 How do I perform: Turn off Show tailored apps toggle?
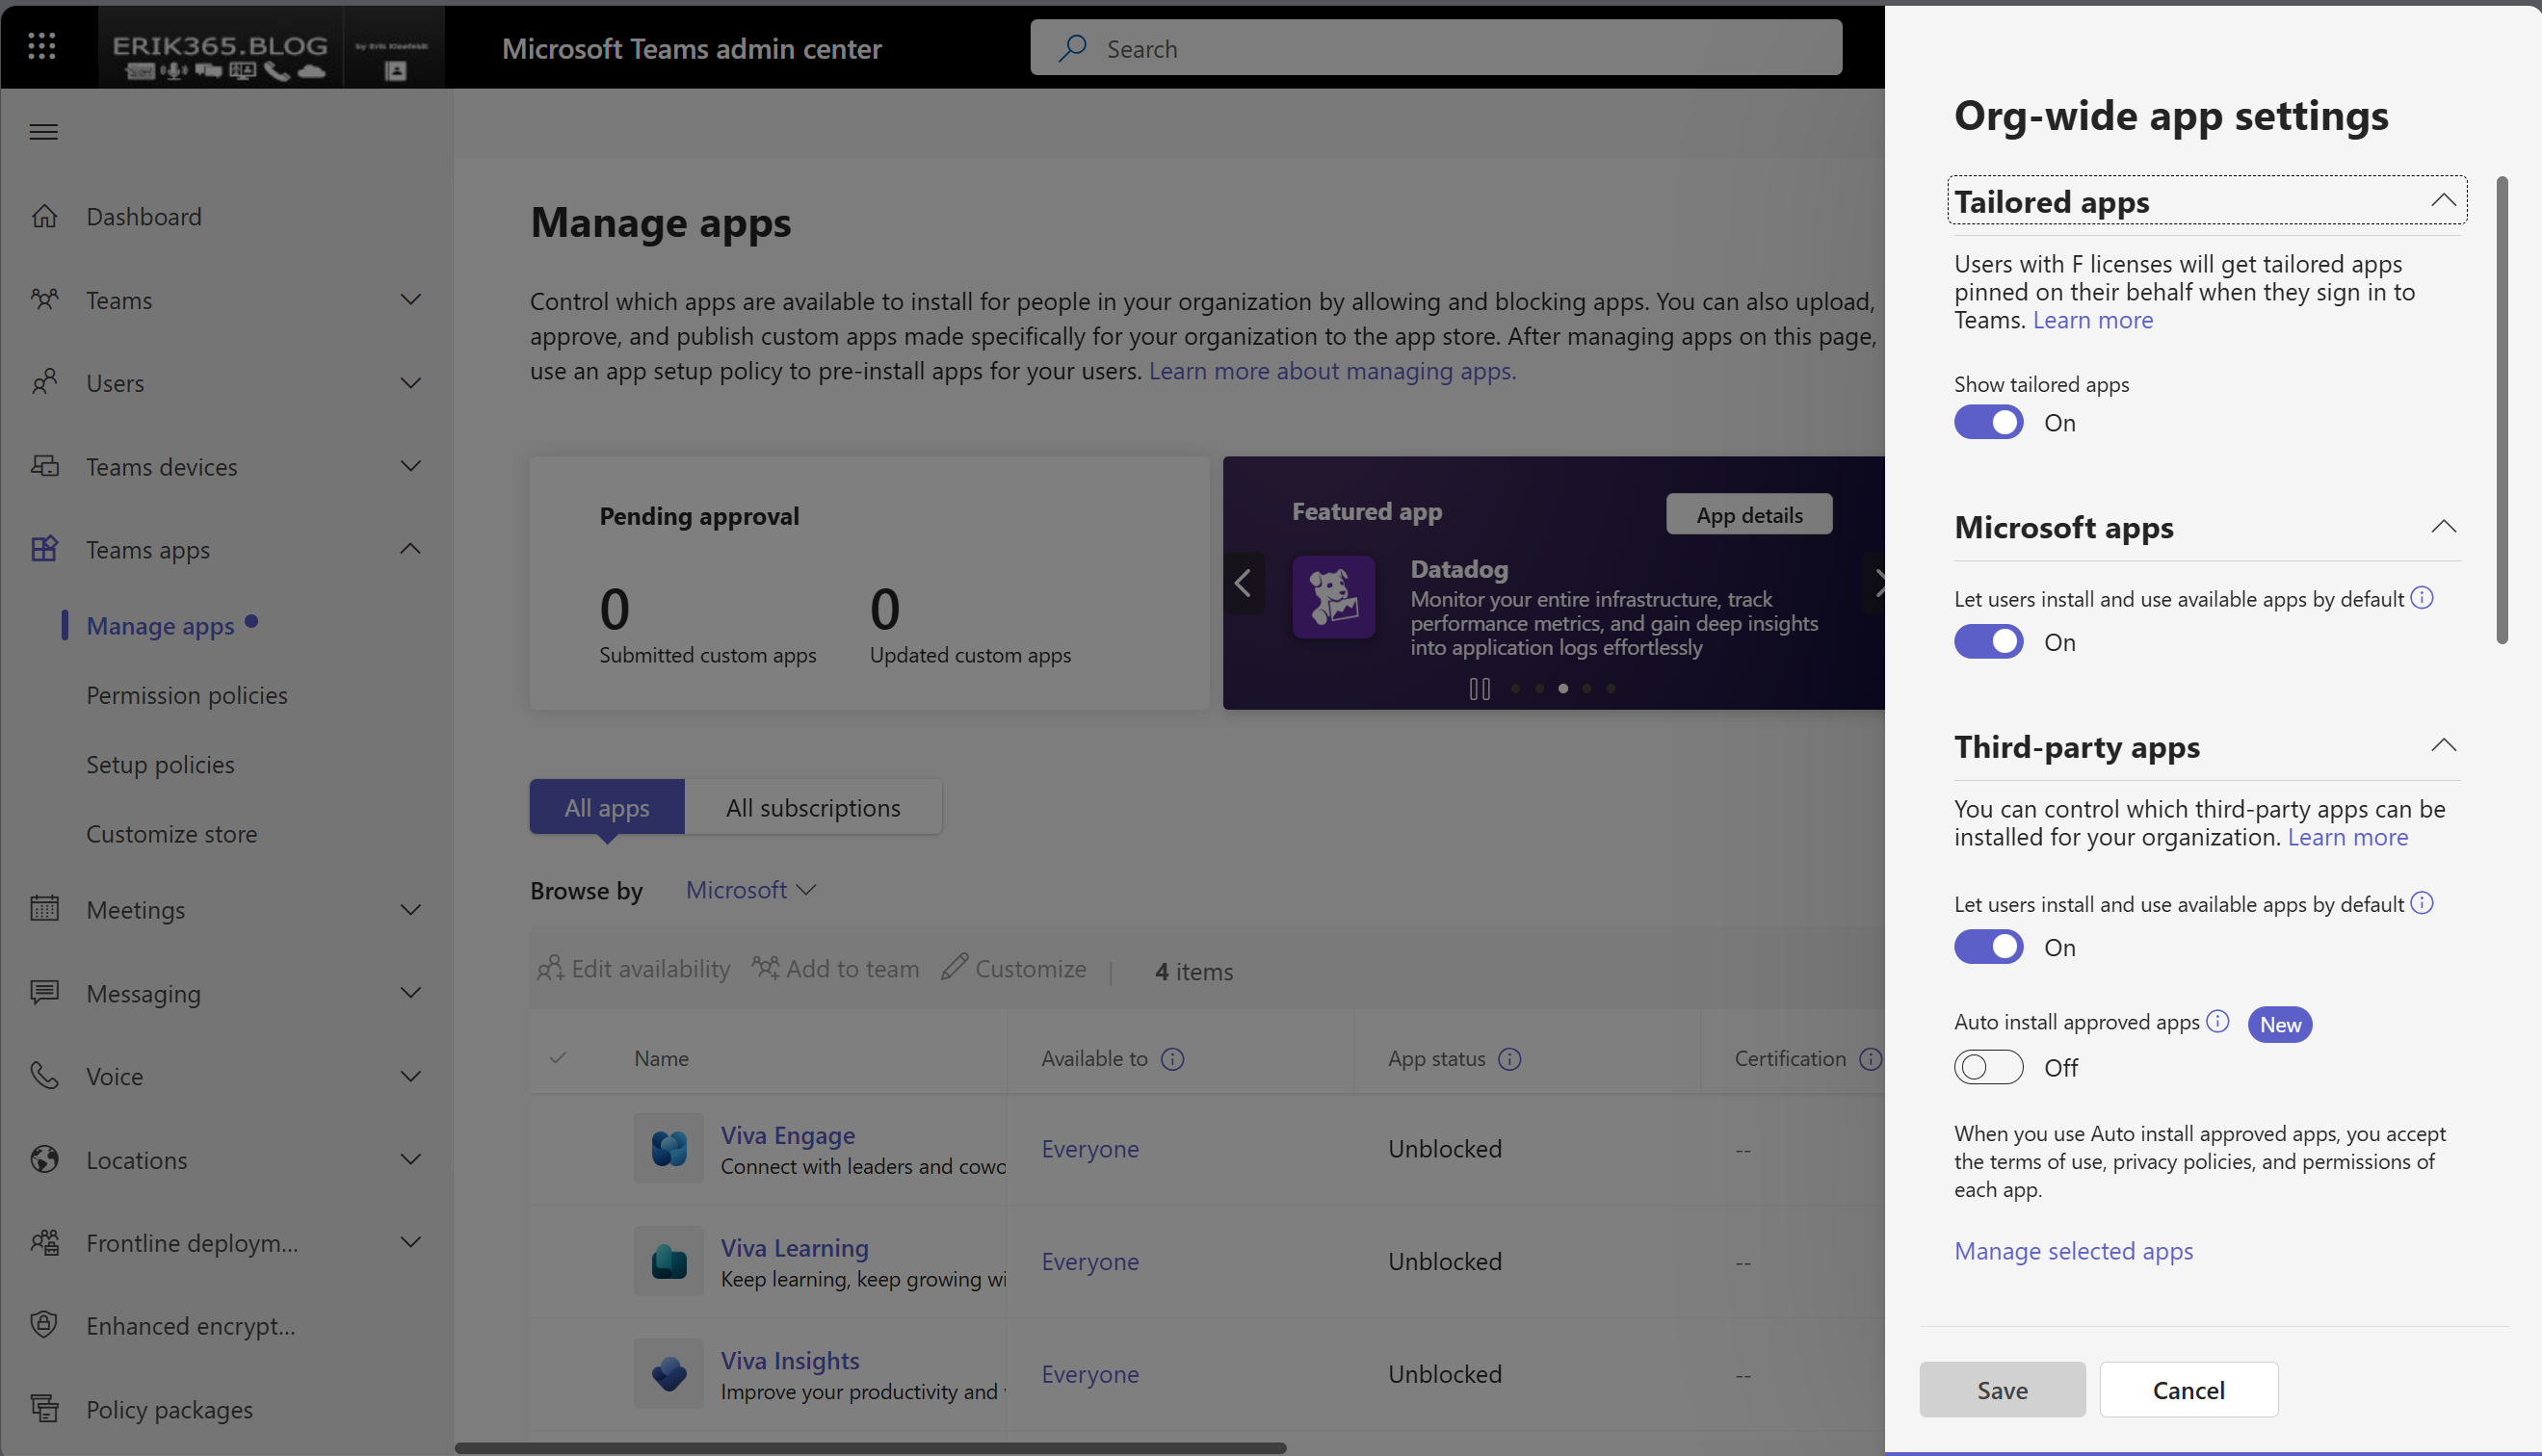point(1988,422)
